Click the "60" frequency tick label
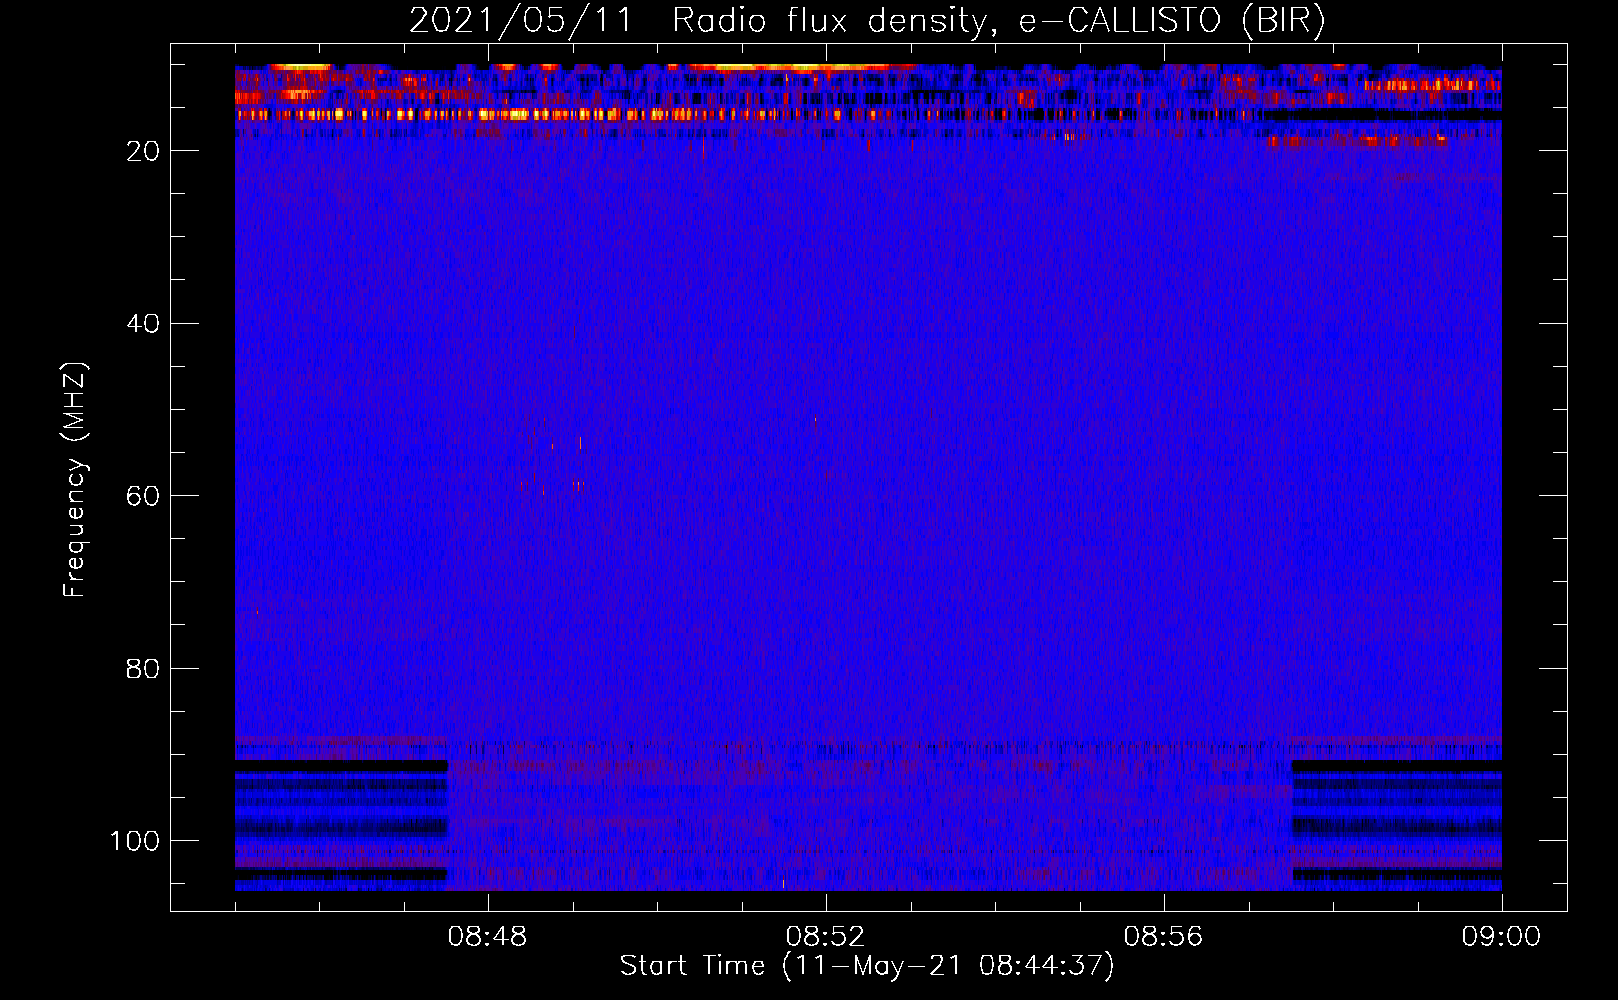 click(x=143, y=496)
